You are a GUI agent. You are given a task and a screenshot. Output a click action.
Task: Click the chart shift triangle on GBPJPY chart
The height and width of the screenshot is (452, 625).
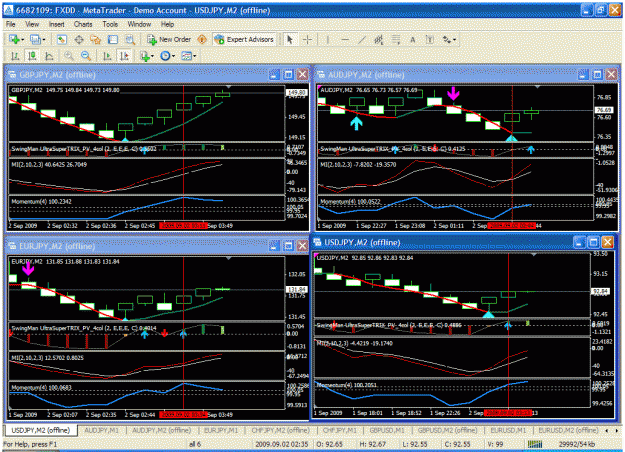(x=228, y=86)
